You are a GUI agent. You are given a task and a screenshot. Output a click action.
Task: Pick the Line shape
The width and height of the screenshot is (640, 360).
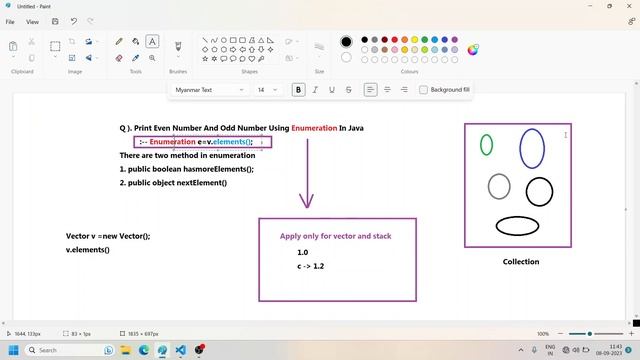point(205,40)
